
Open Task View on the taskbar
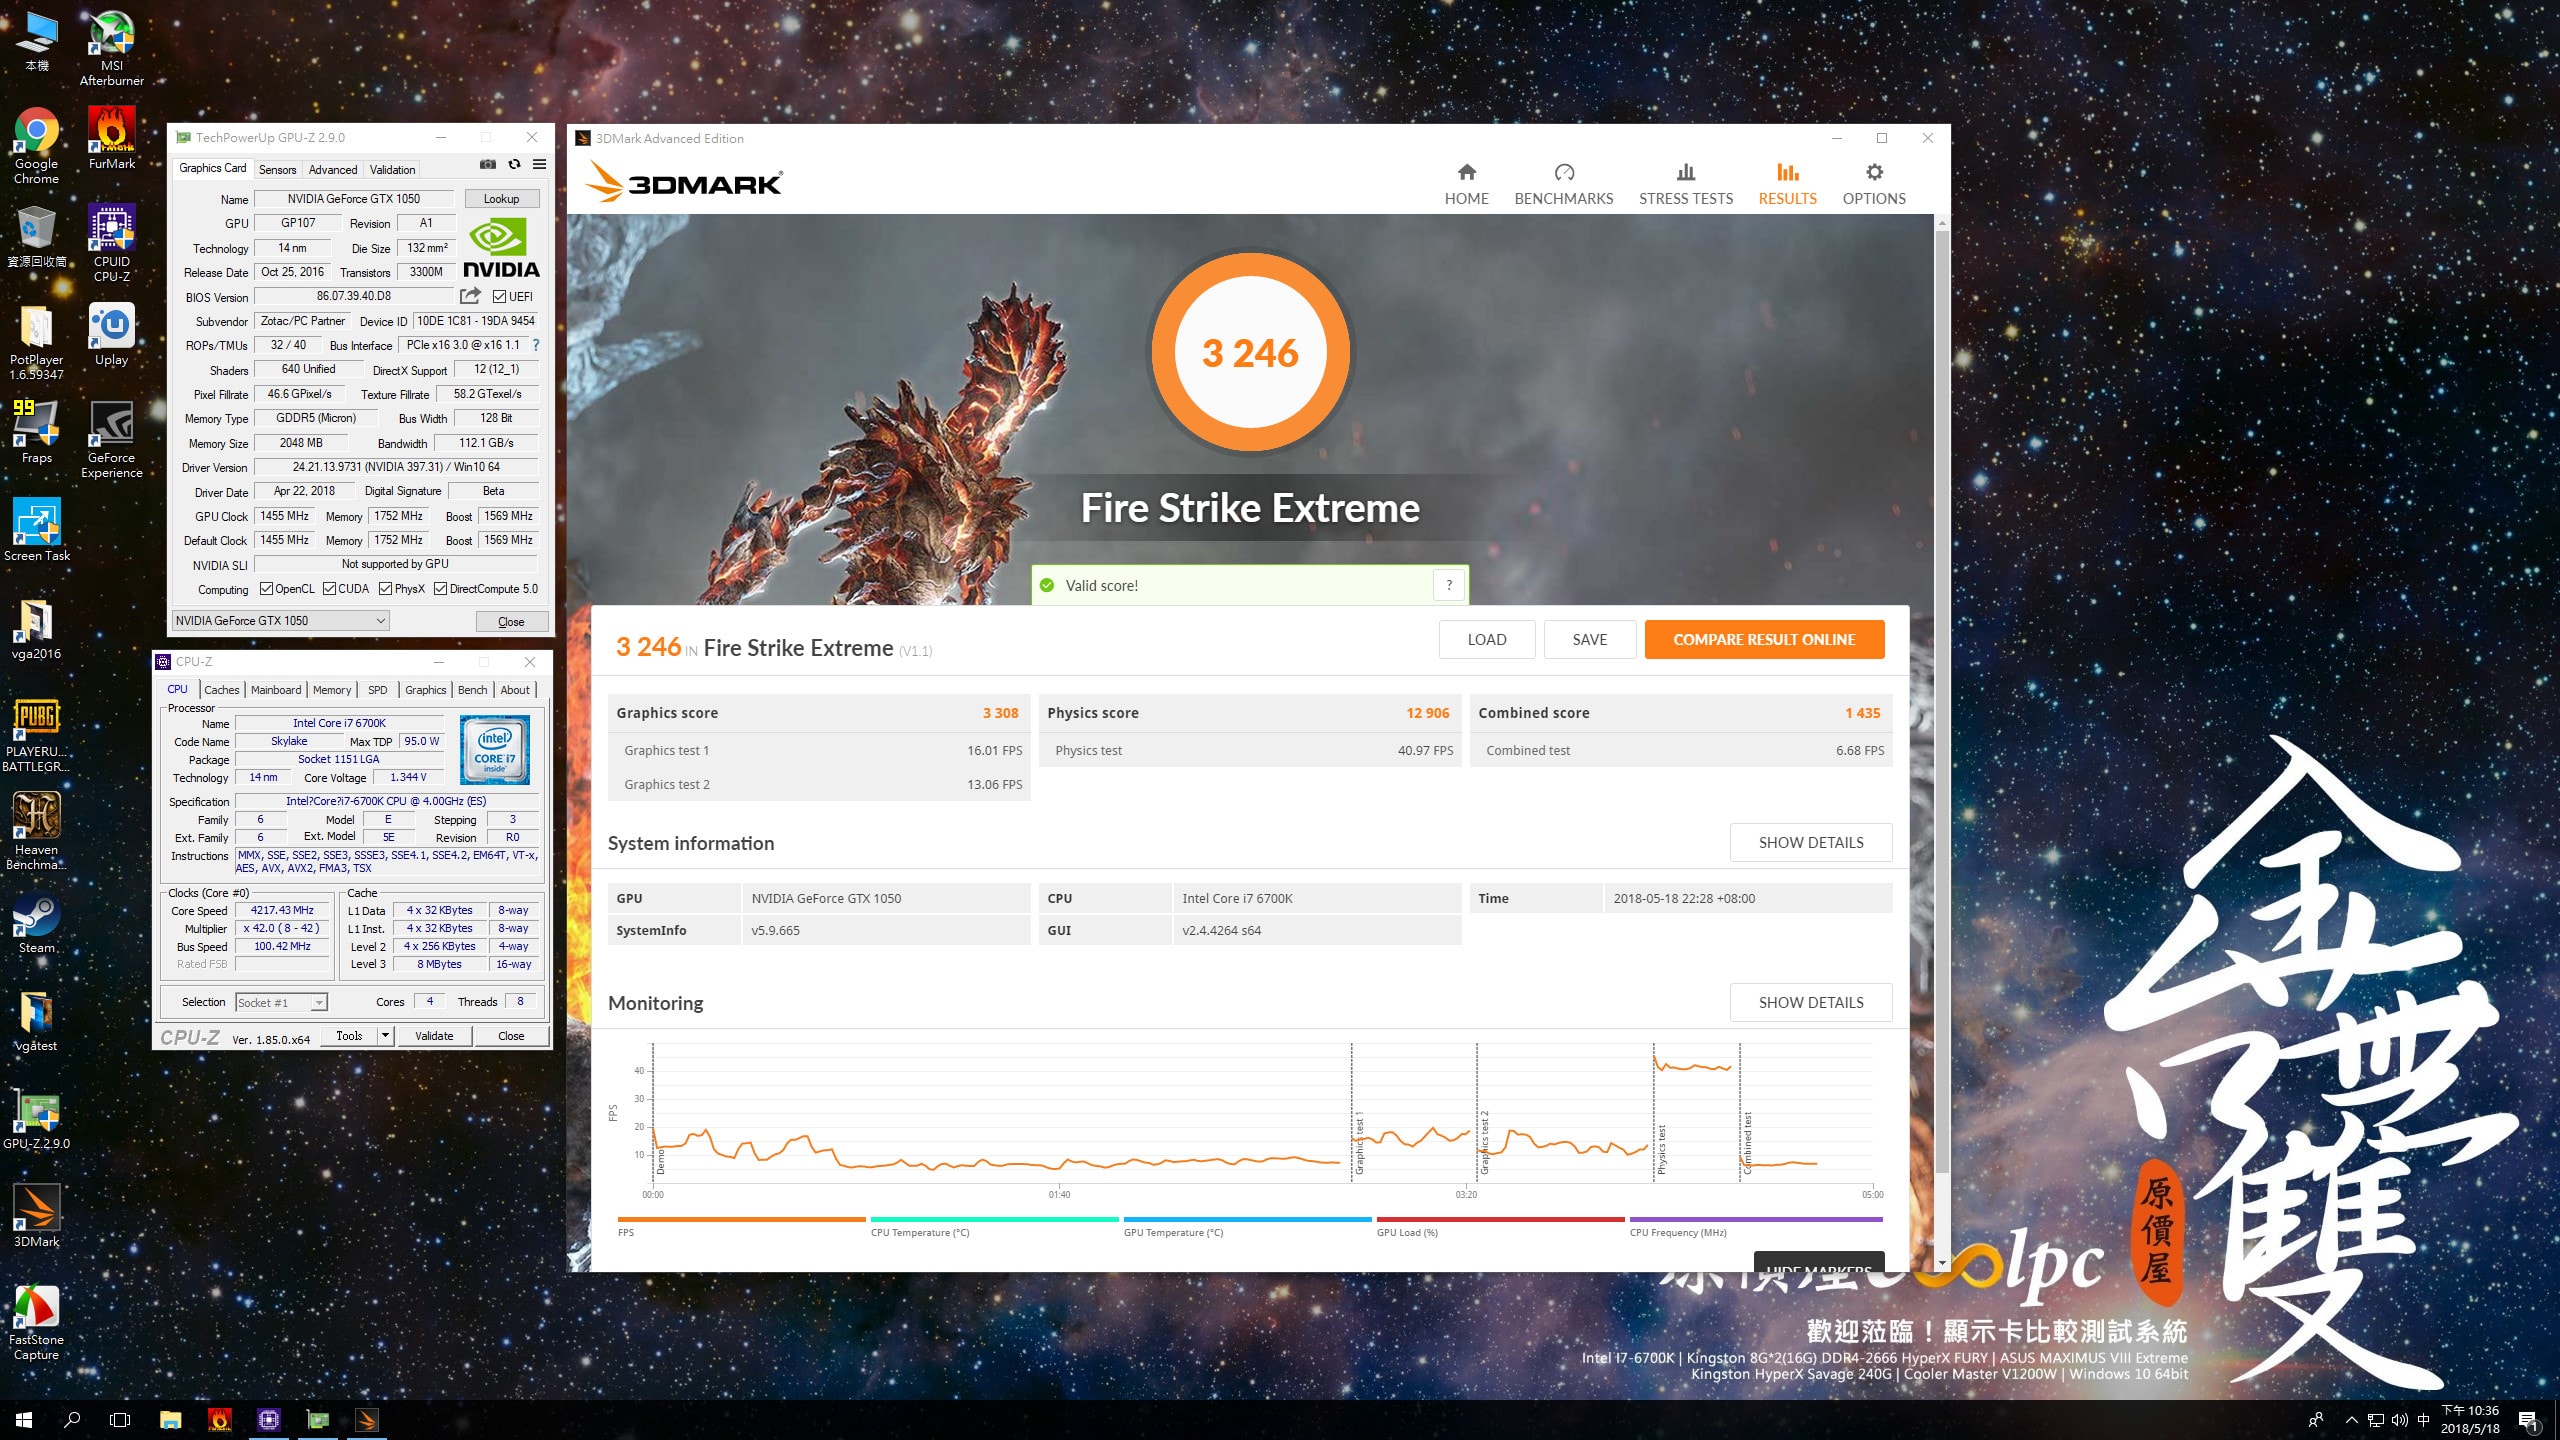click(120, 1420)
